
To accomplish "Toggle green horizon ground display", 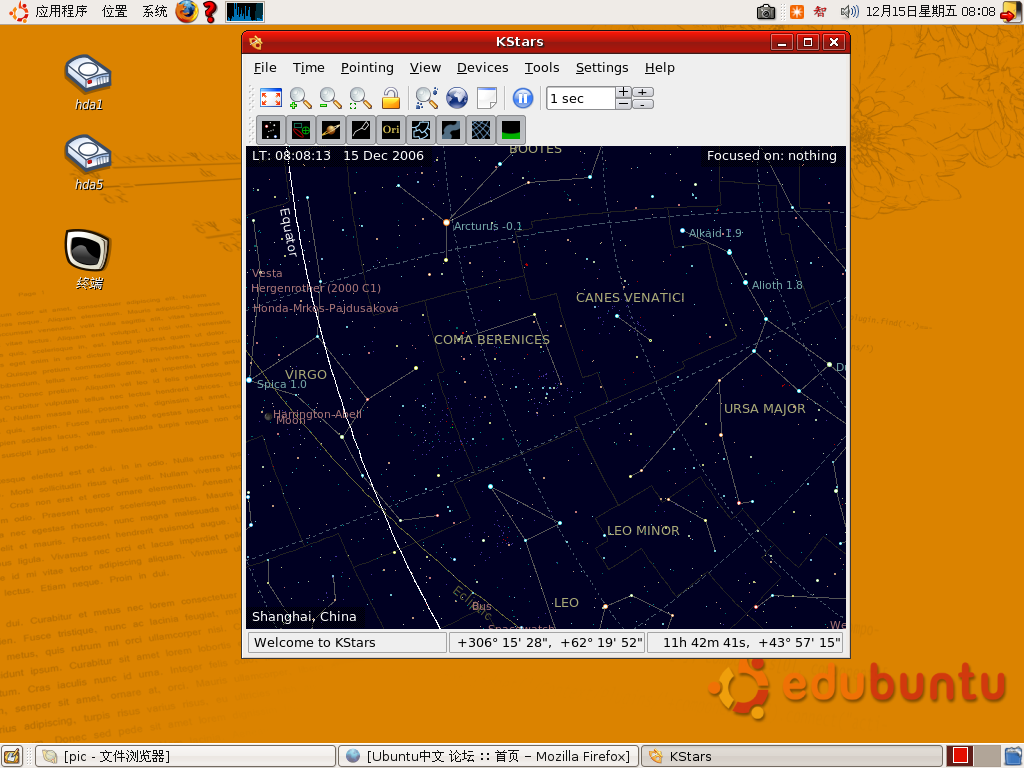I will (x=511, y=130).
